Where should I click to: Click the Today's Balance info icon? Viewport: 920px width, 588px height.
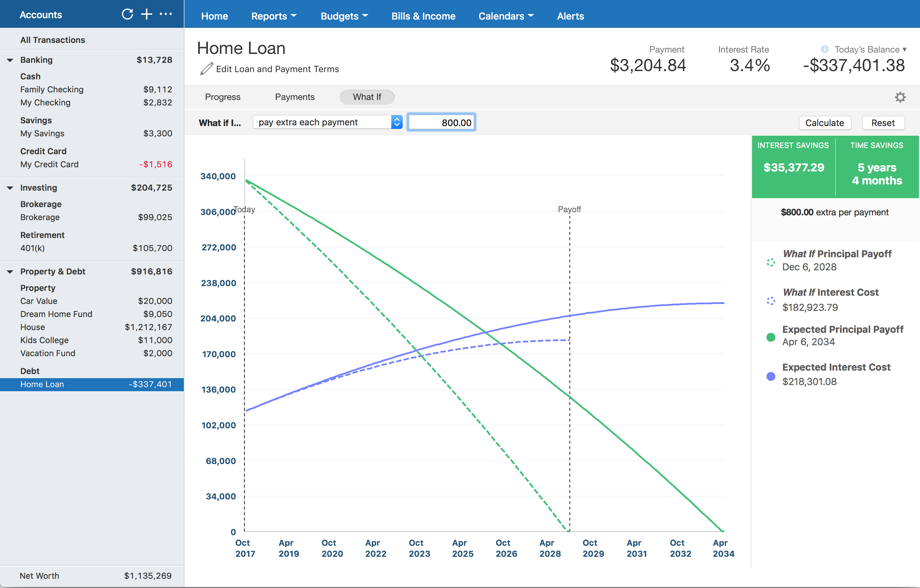824,49
